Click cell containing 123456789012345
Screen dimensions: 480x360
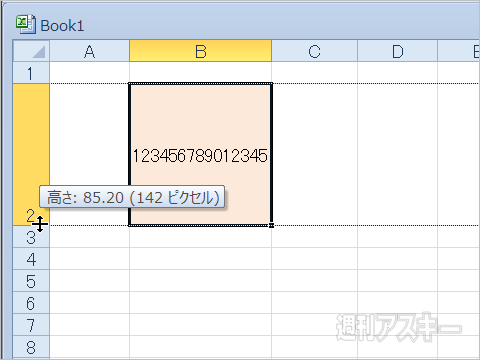tap(201, 155)
